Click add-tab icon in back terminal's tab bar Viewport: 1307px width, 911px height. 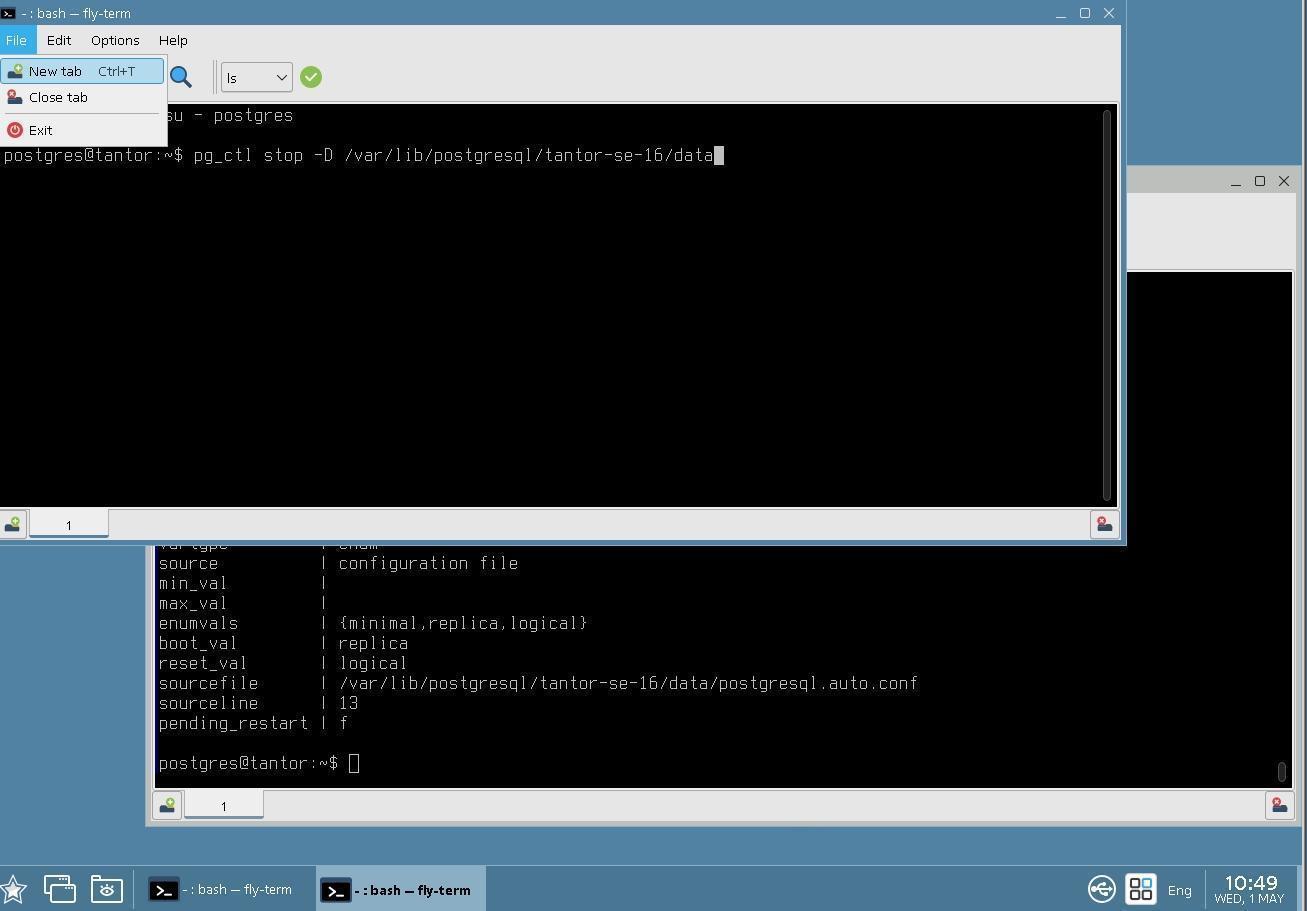point(167,806)
